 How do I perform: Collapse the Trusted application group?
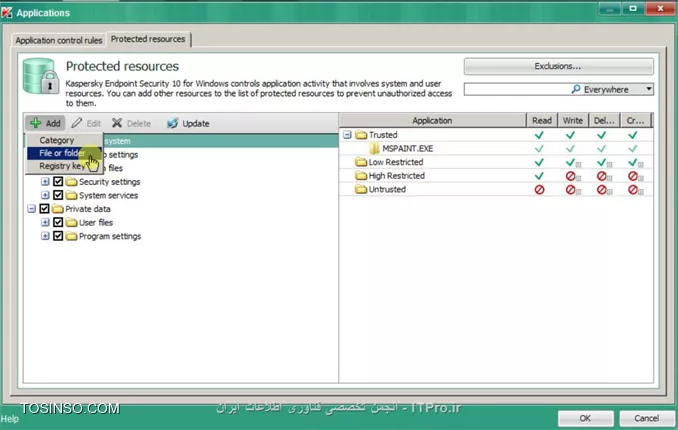347,135
